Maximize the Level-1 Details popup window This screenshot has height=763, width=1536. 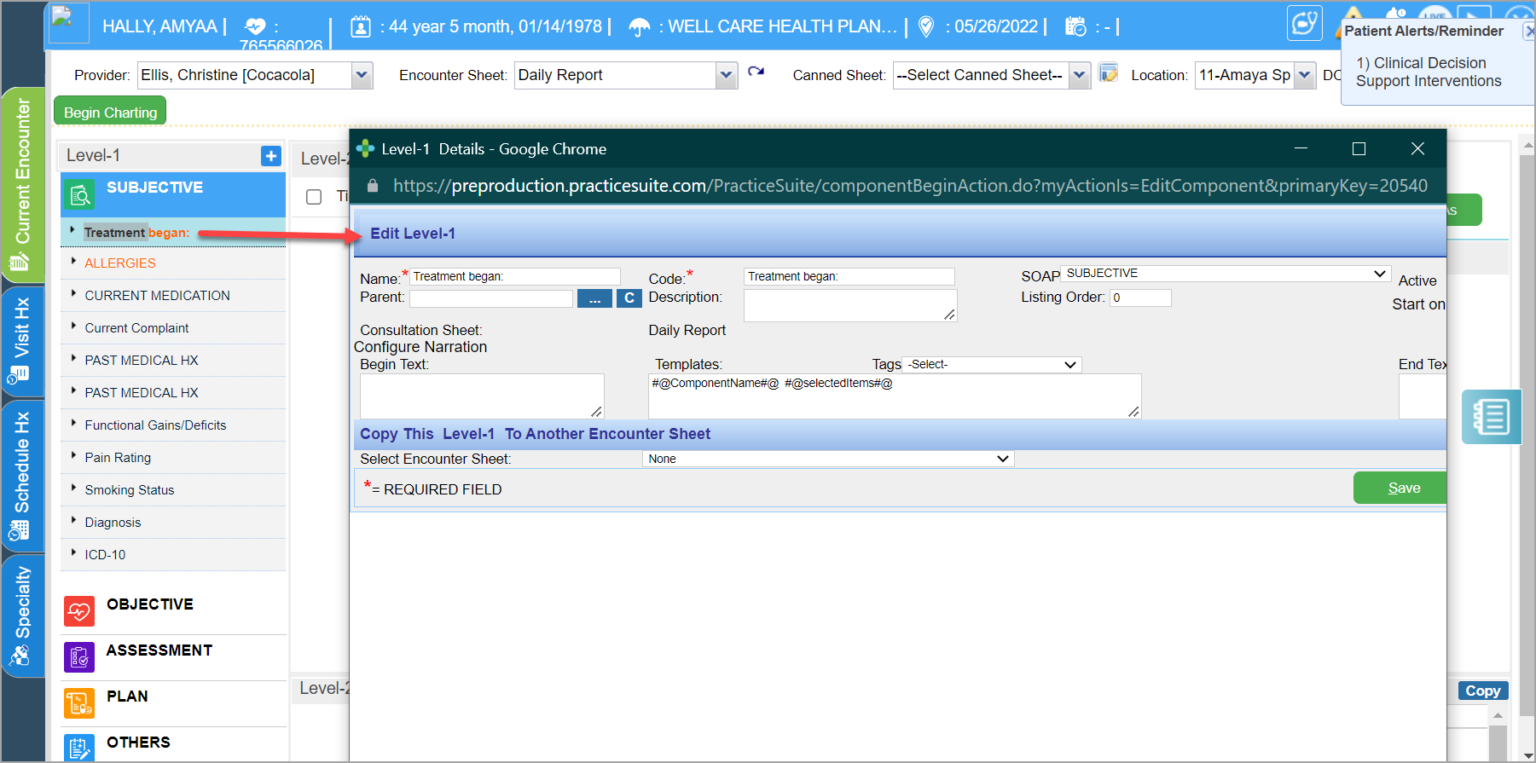1358,149
